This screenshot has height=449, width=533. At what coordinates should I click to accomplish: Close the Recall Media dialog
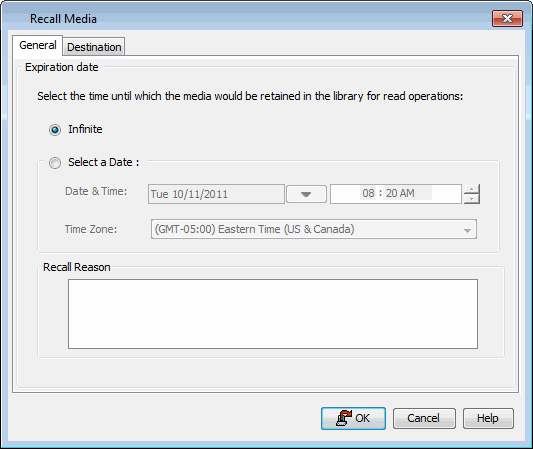pos(507,18)
